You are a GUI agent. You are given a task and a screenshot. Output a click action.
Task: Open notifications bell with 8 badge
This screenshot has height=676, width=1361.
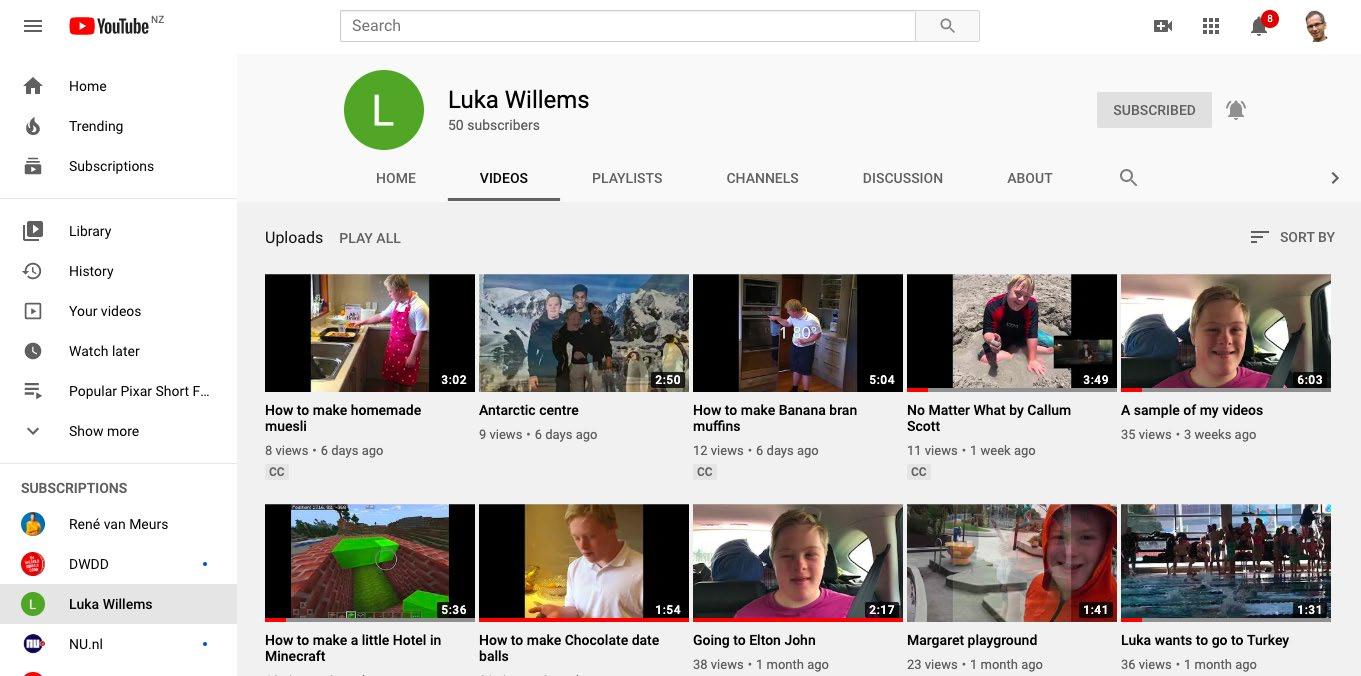(x=1262, y=24)
